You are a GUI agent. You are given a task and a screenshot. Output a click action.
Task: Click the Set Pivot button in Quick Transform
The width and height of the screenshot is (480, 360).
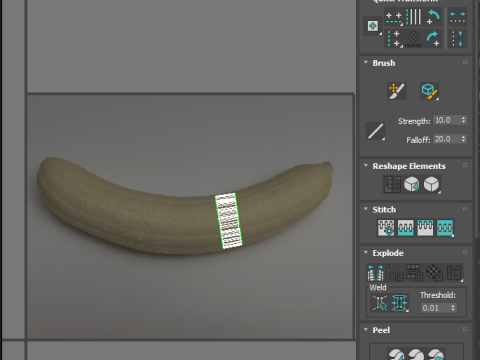tap(373, 26)
